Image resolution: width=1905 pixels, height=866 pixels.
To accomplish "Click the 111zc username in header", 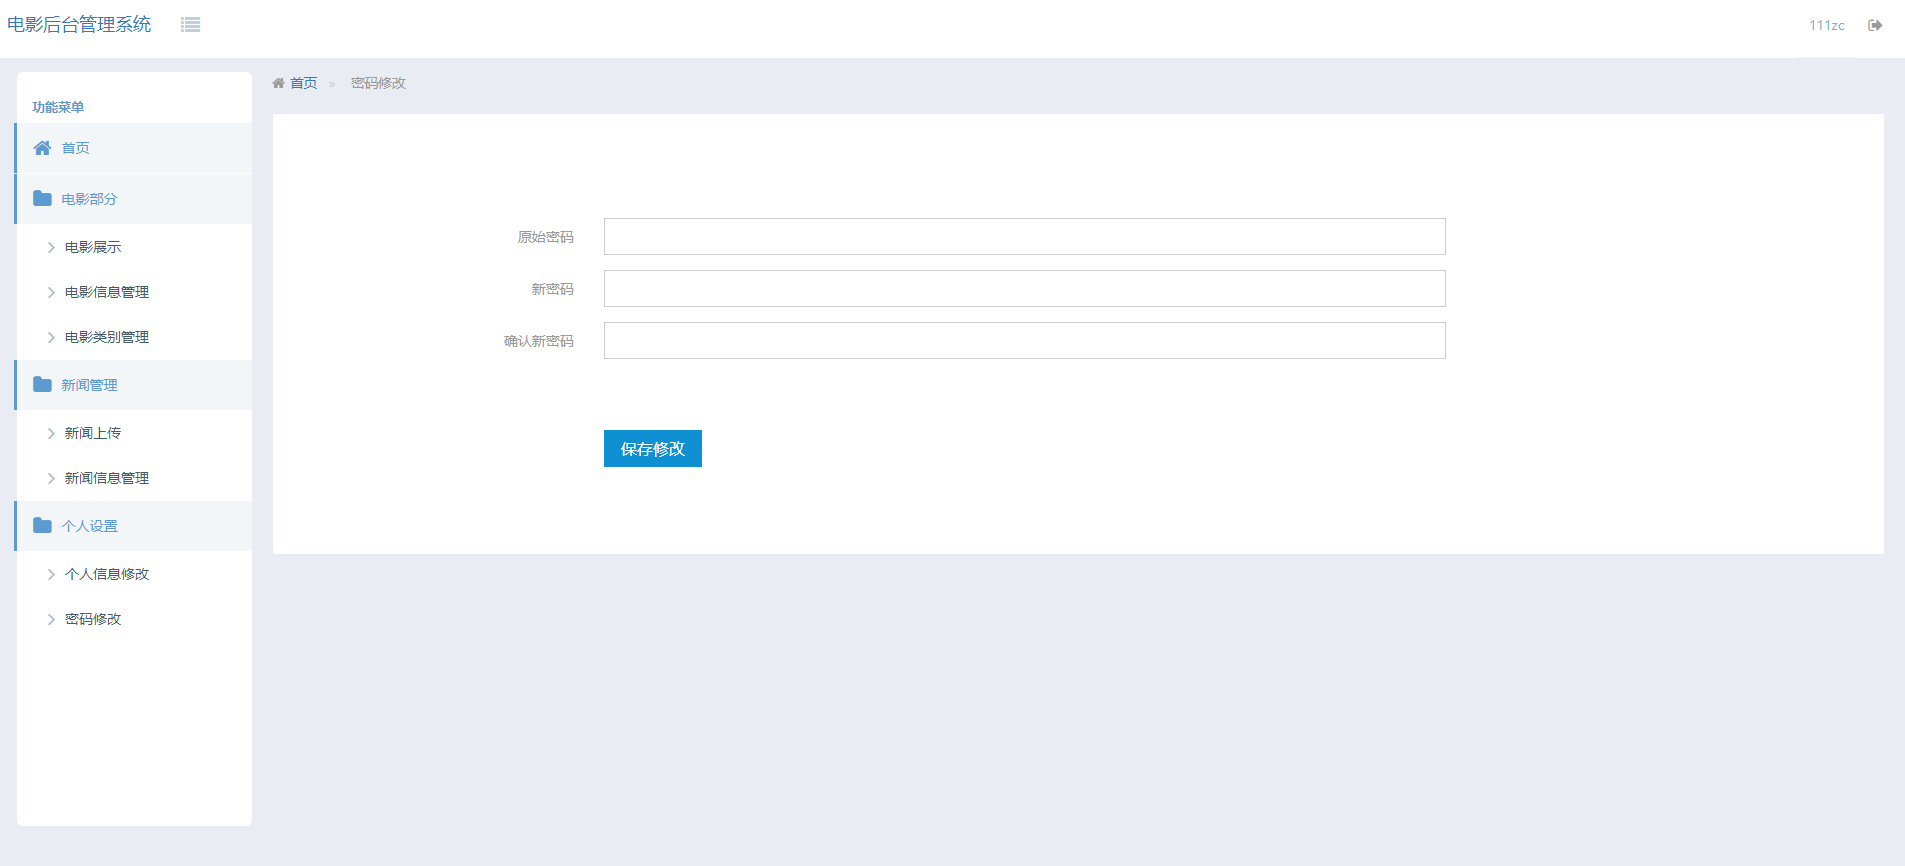I will click(1826, 25).
